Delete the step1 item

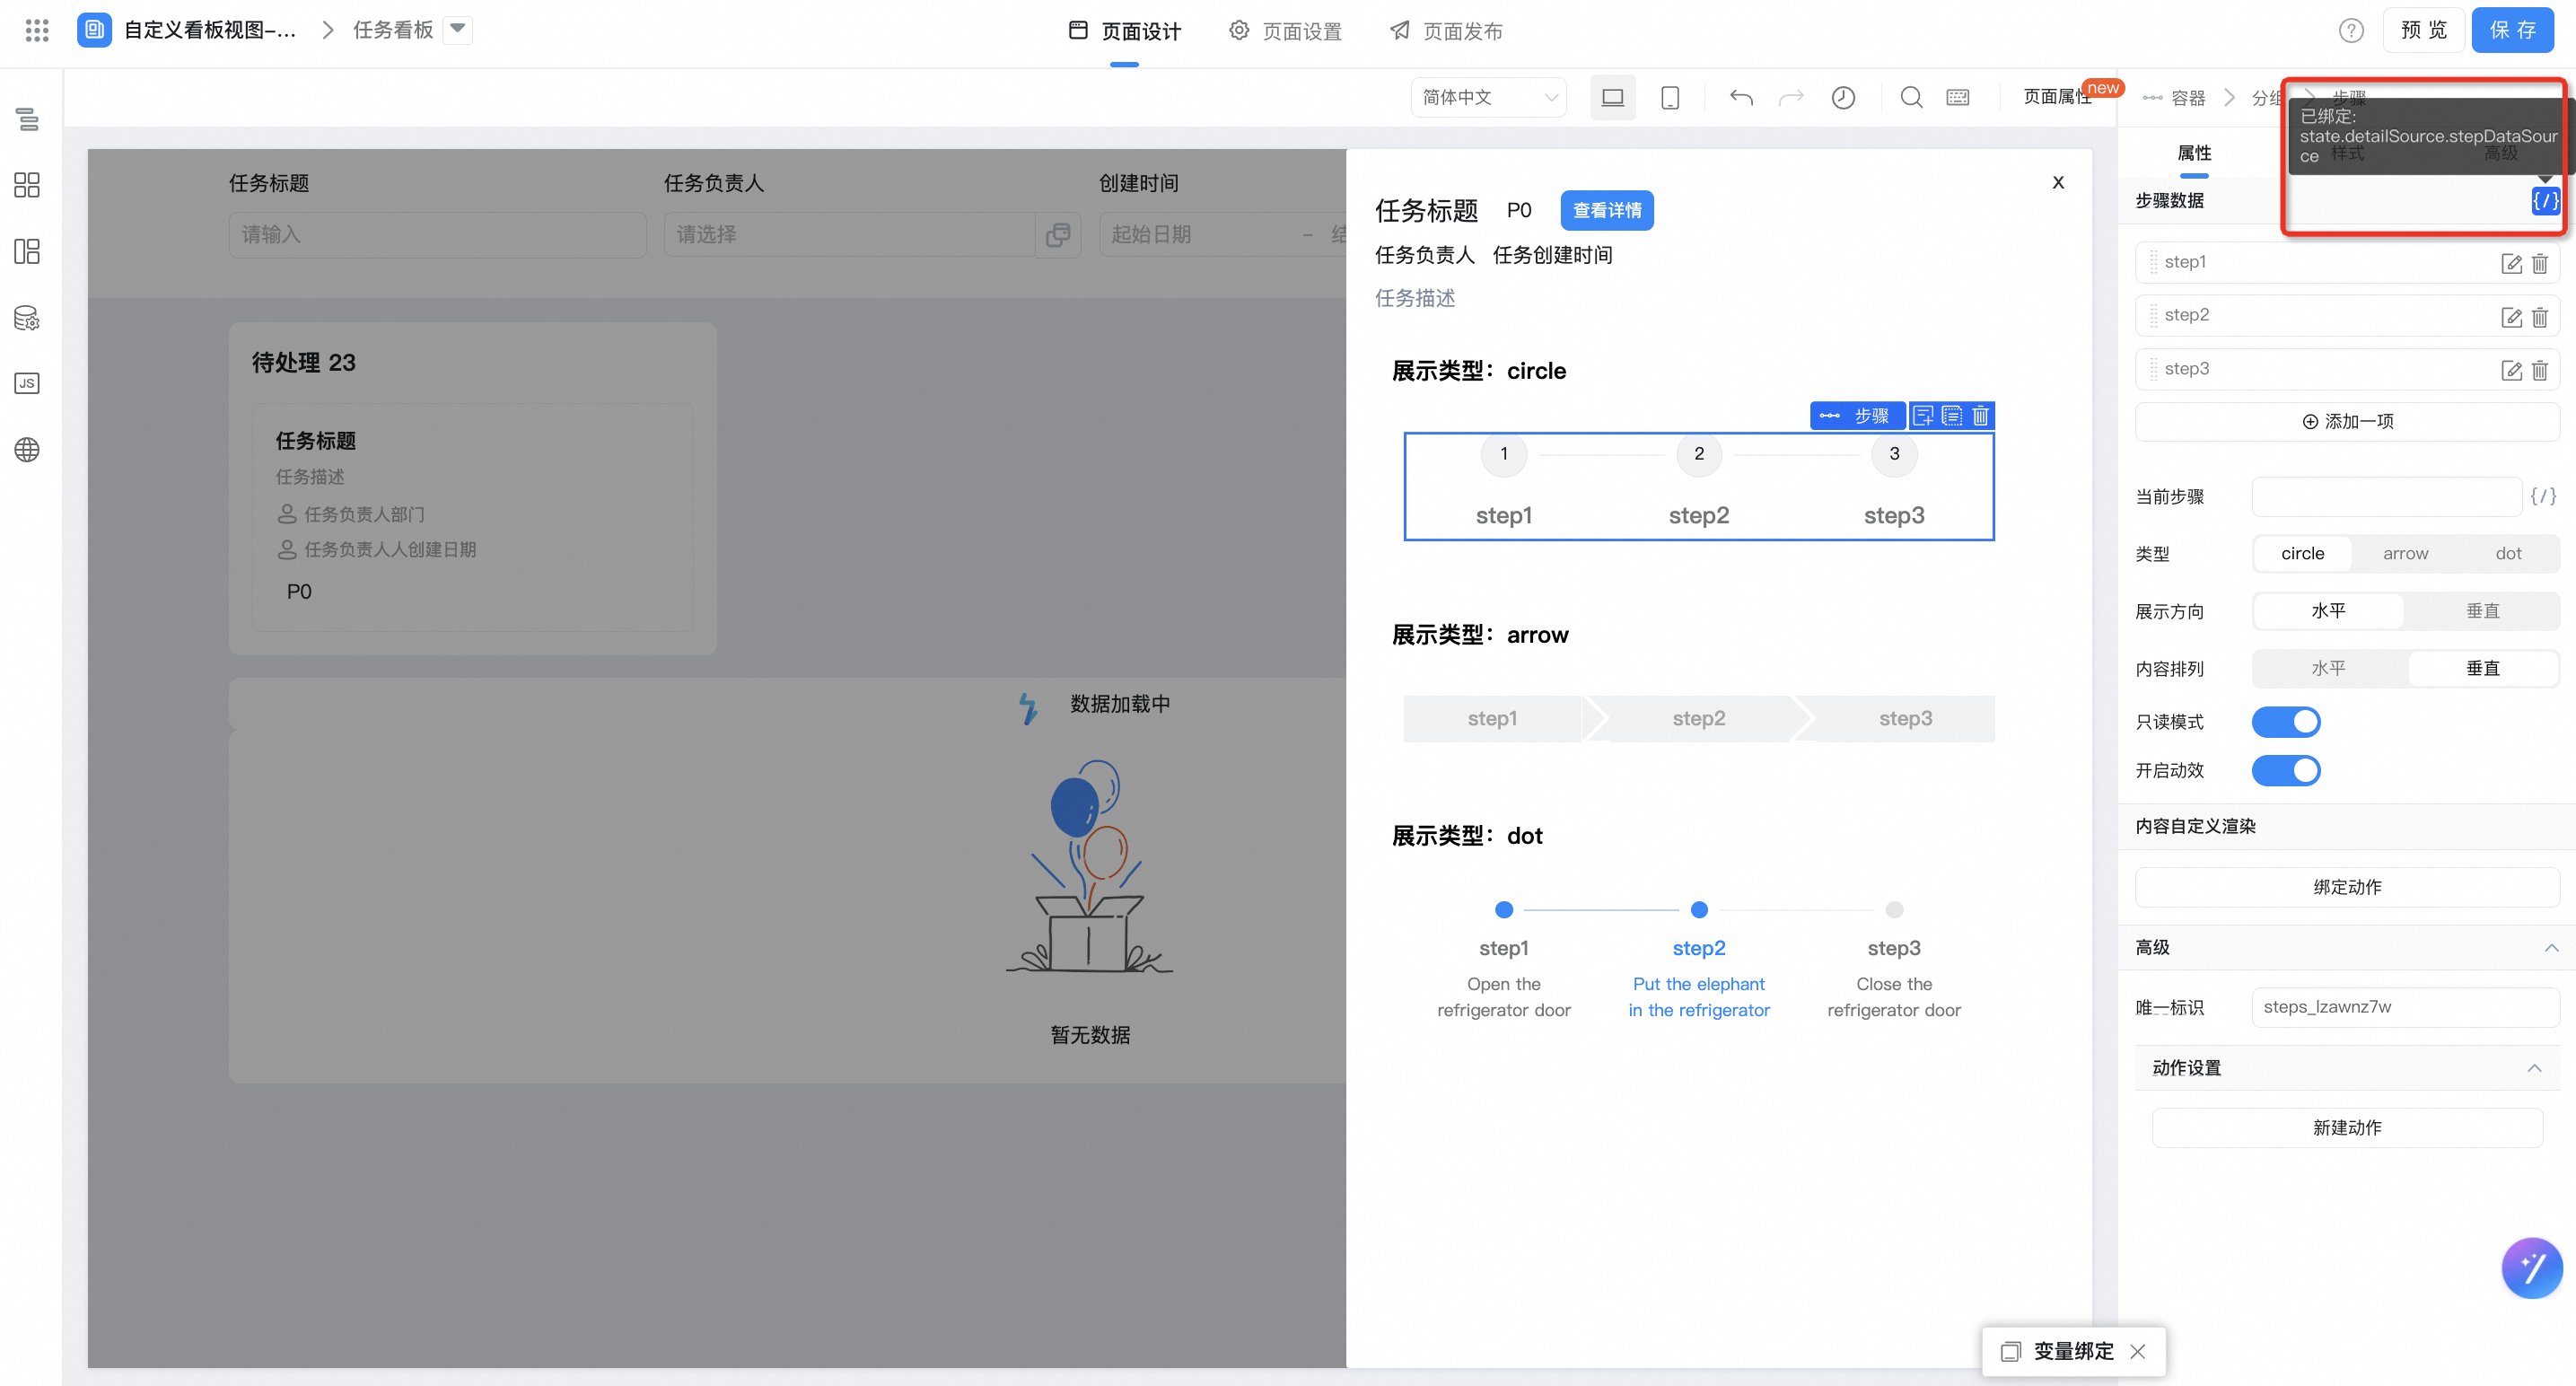tap(2539, 263)
